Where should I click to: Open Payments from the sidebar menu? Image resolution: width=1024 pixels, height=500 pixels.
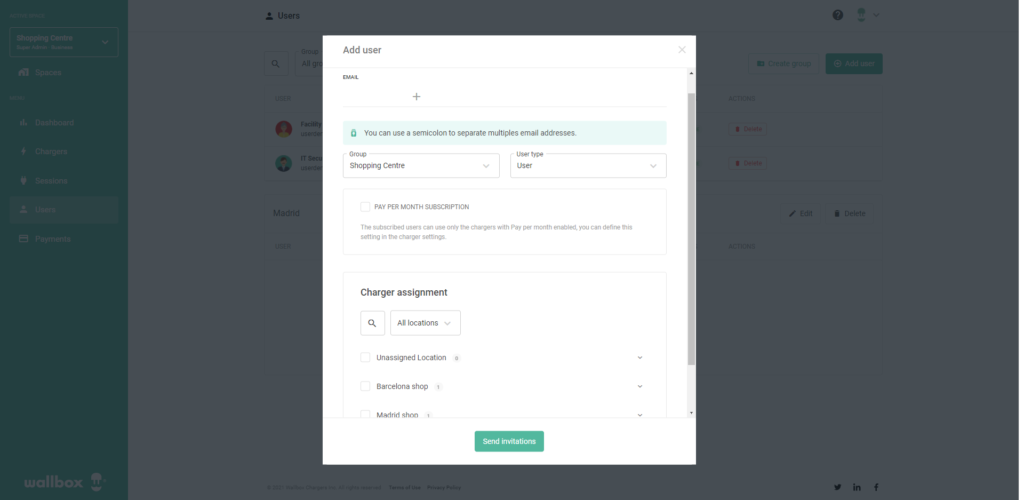(x=52, y=239)
